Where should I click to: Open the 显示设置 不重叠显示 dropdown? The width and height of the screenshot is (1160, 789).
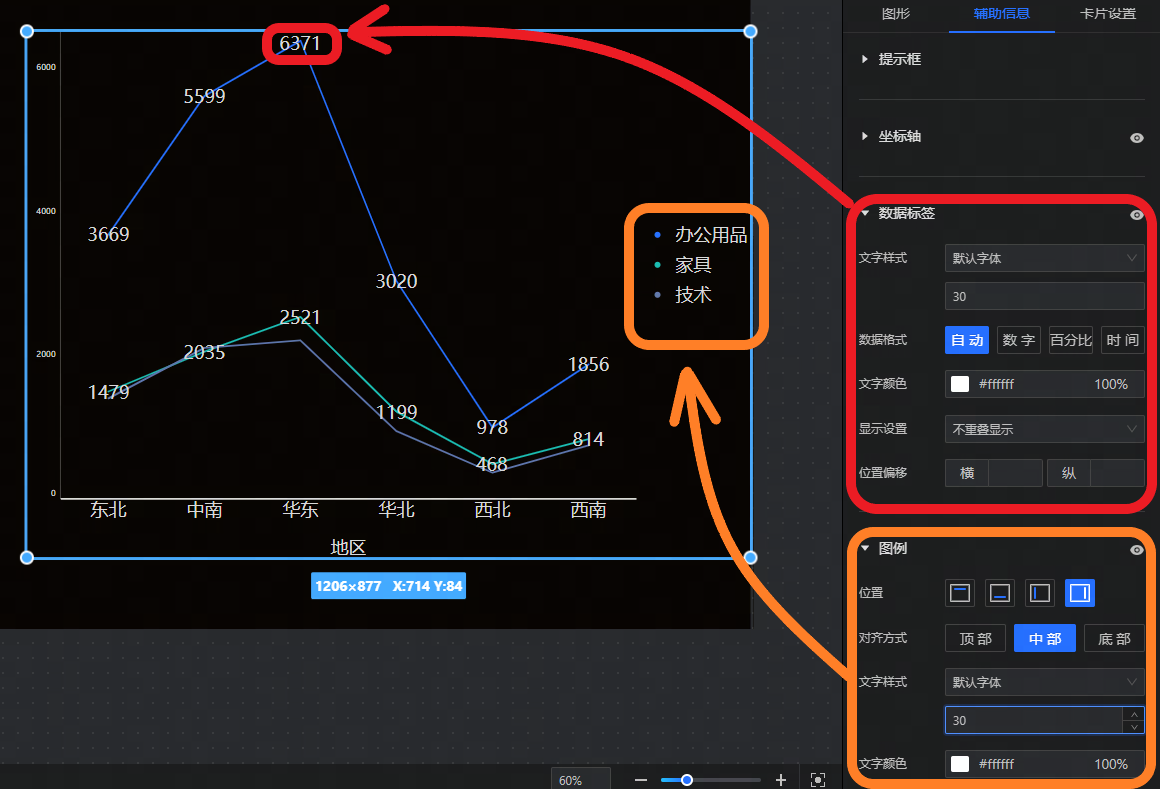click(1044, 429)
